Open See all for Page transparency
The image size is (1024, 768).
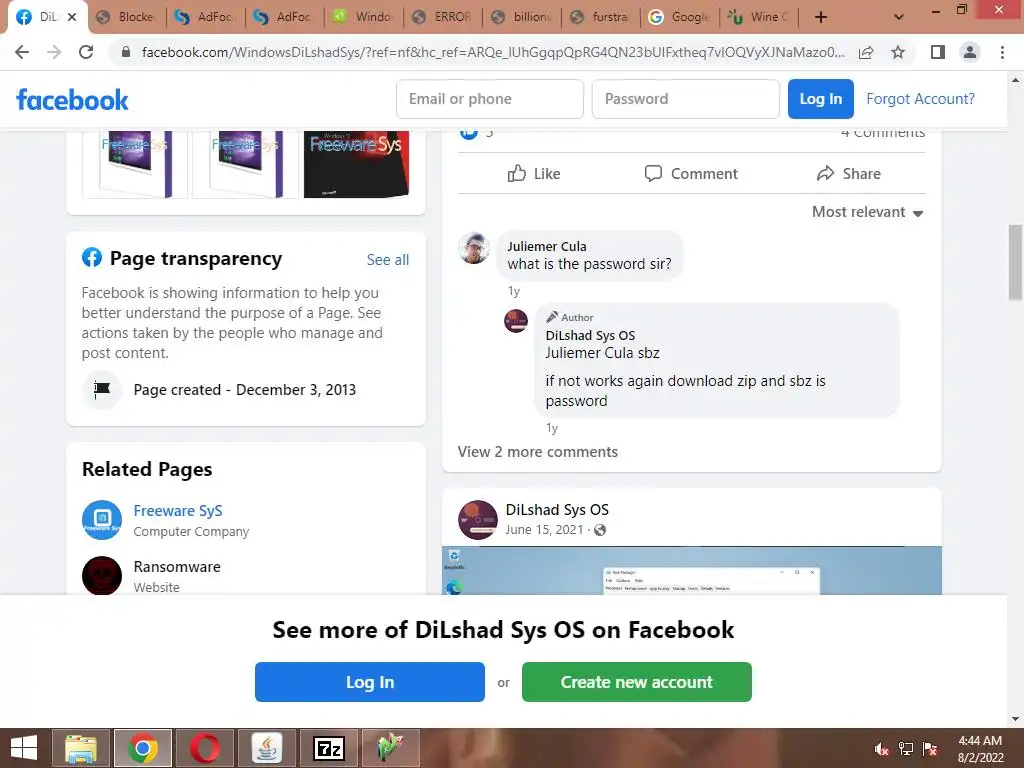point(388,260)
